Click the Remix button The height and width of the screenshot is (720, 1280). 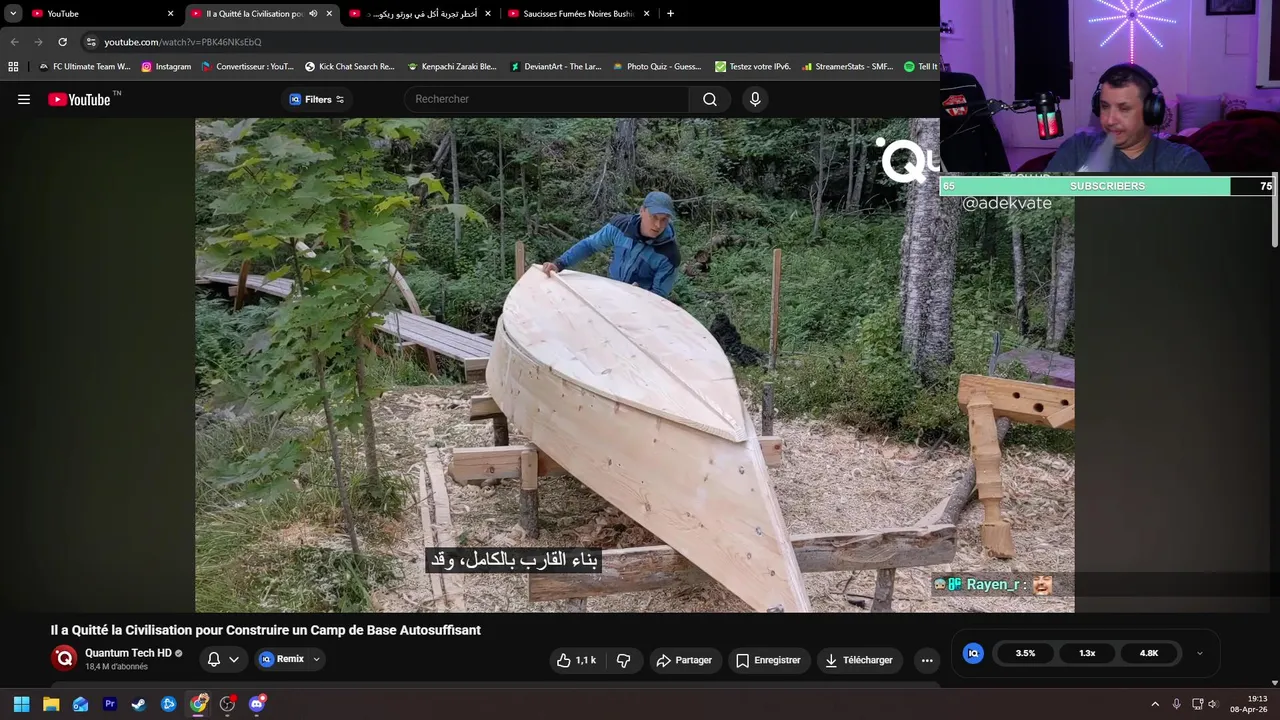coord(282,659)
